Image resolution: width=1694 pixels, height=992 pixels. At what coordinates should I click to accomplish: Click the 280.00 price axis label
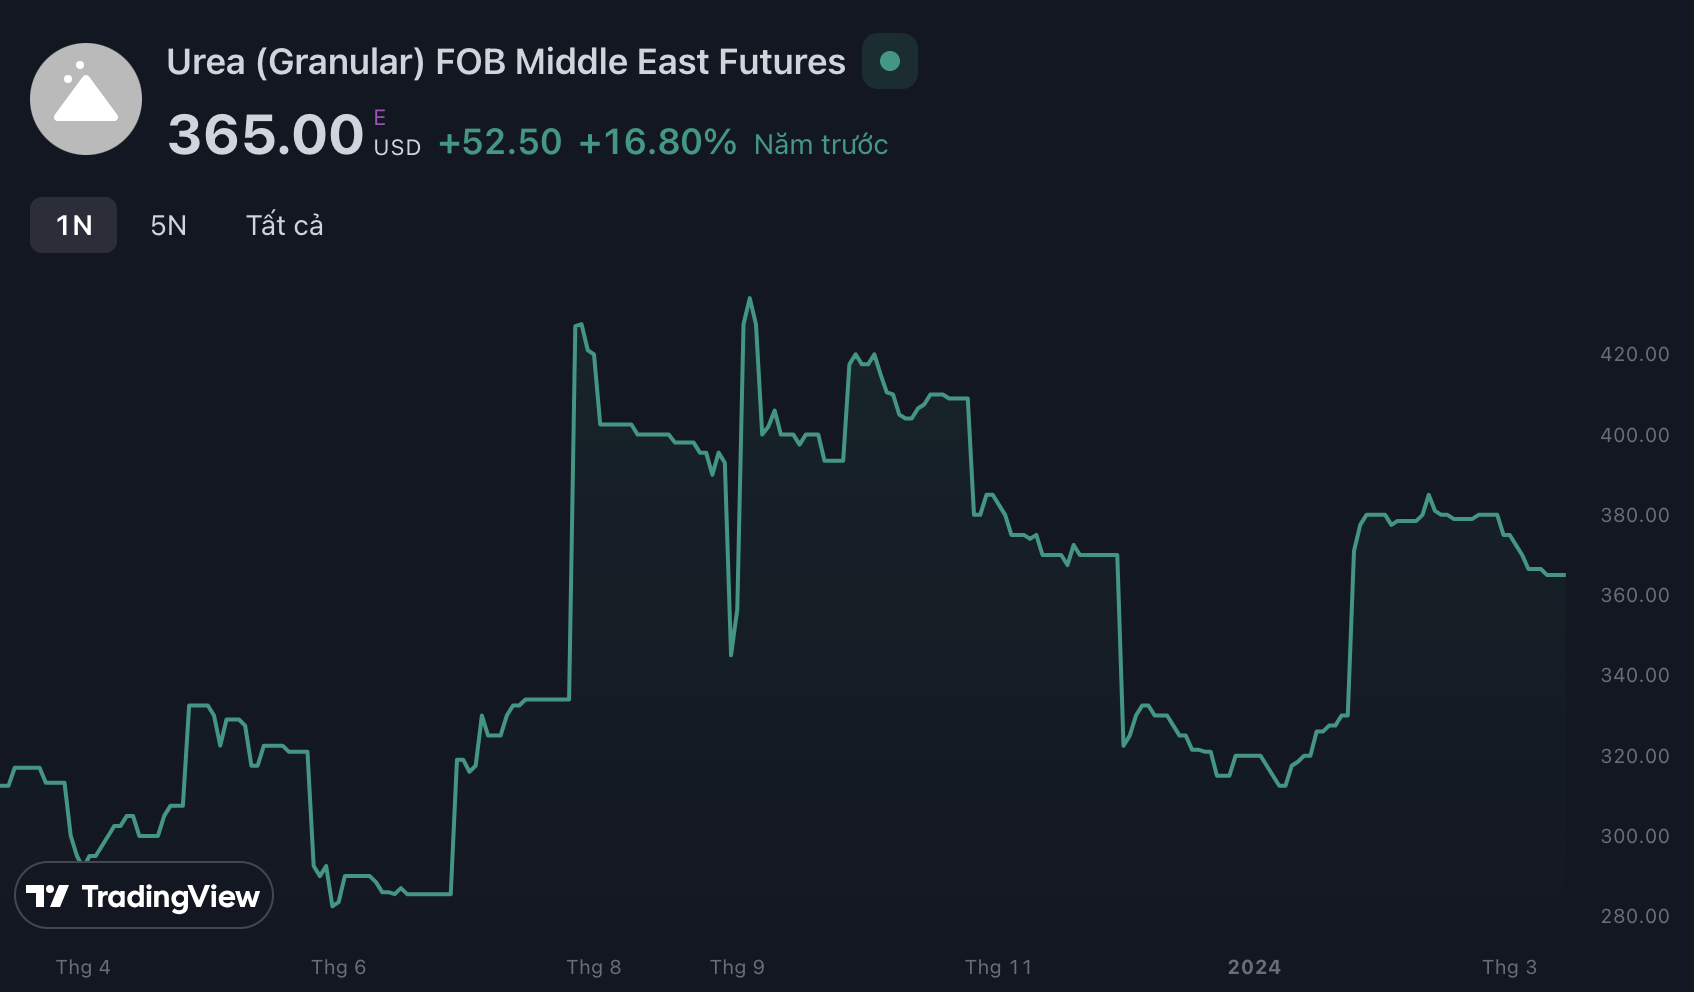coord(1634,916)
